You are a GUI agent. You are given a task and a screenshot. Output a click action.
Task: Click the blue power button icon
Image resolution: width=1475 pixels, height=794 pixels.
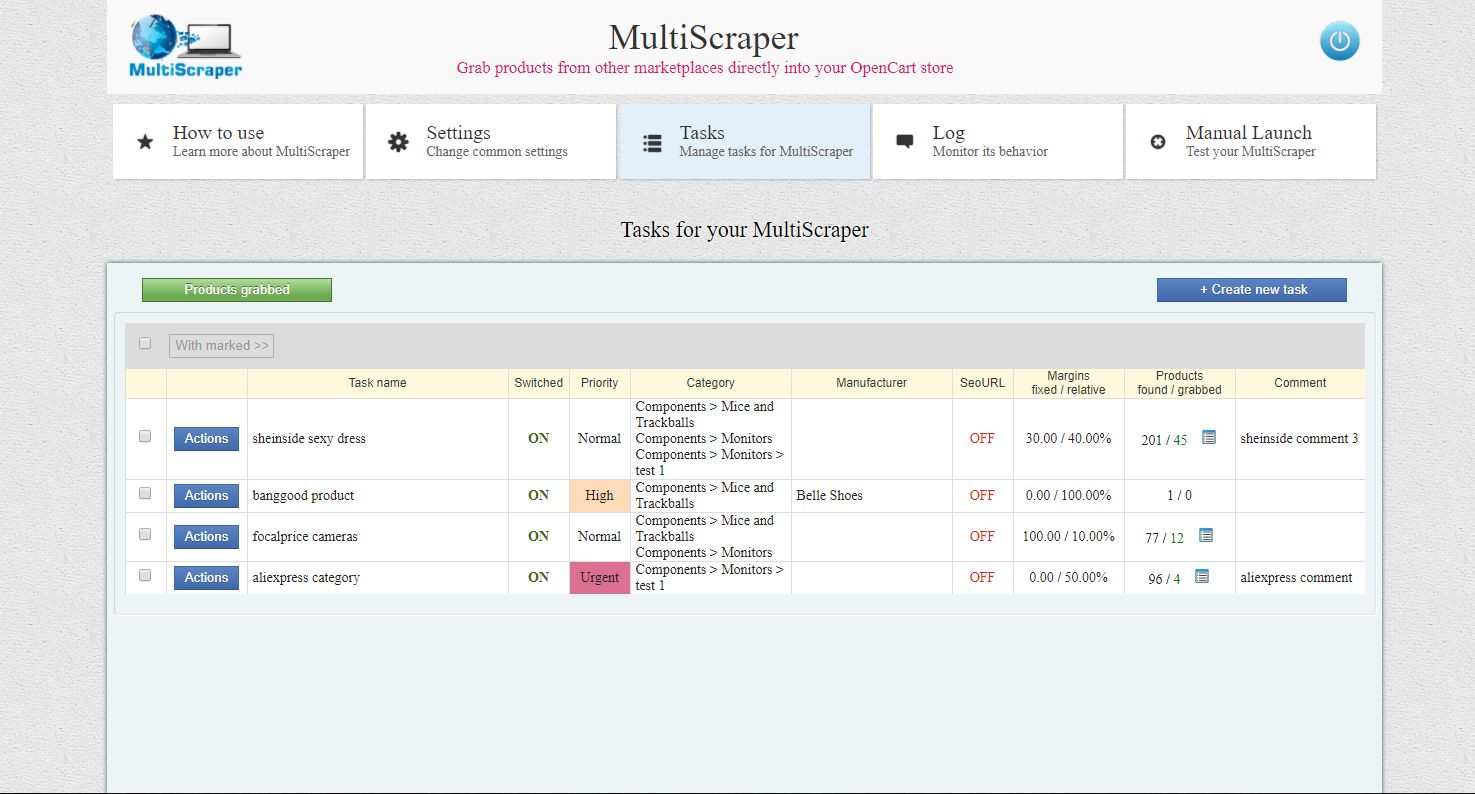pyautogui.click(x=1339, y=42)
